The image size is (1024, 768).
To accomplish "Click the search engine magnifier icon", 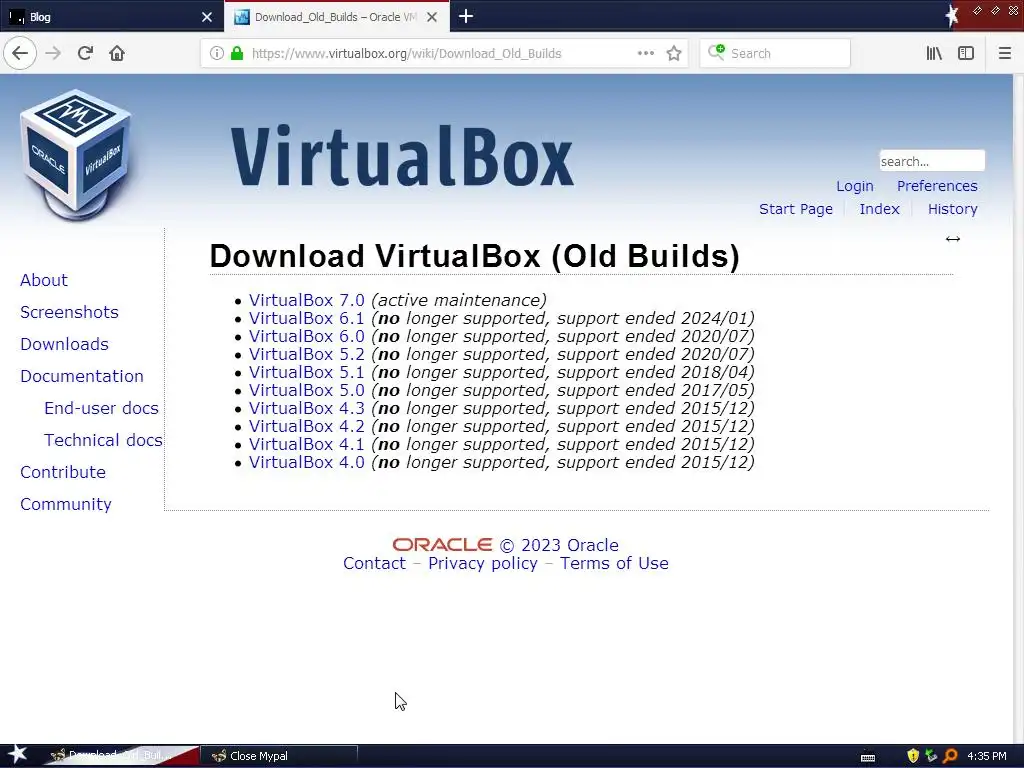I will point(716,52).
